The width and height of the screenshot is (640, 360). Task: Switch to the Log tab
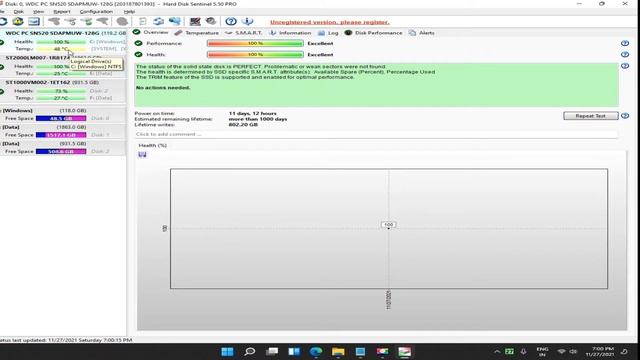[x=328, y=33]
